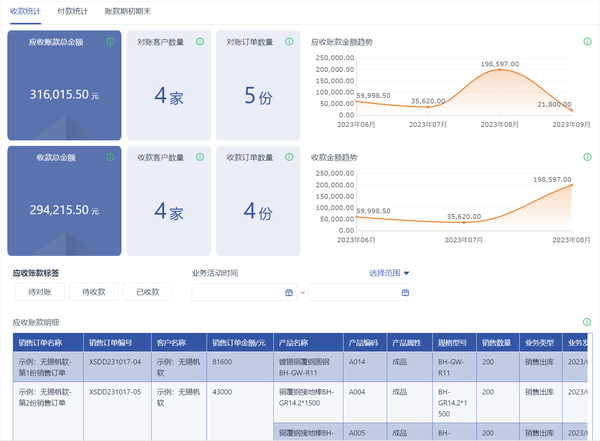Click product code A004 cell

365,402
